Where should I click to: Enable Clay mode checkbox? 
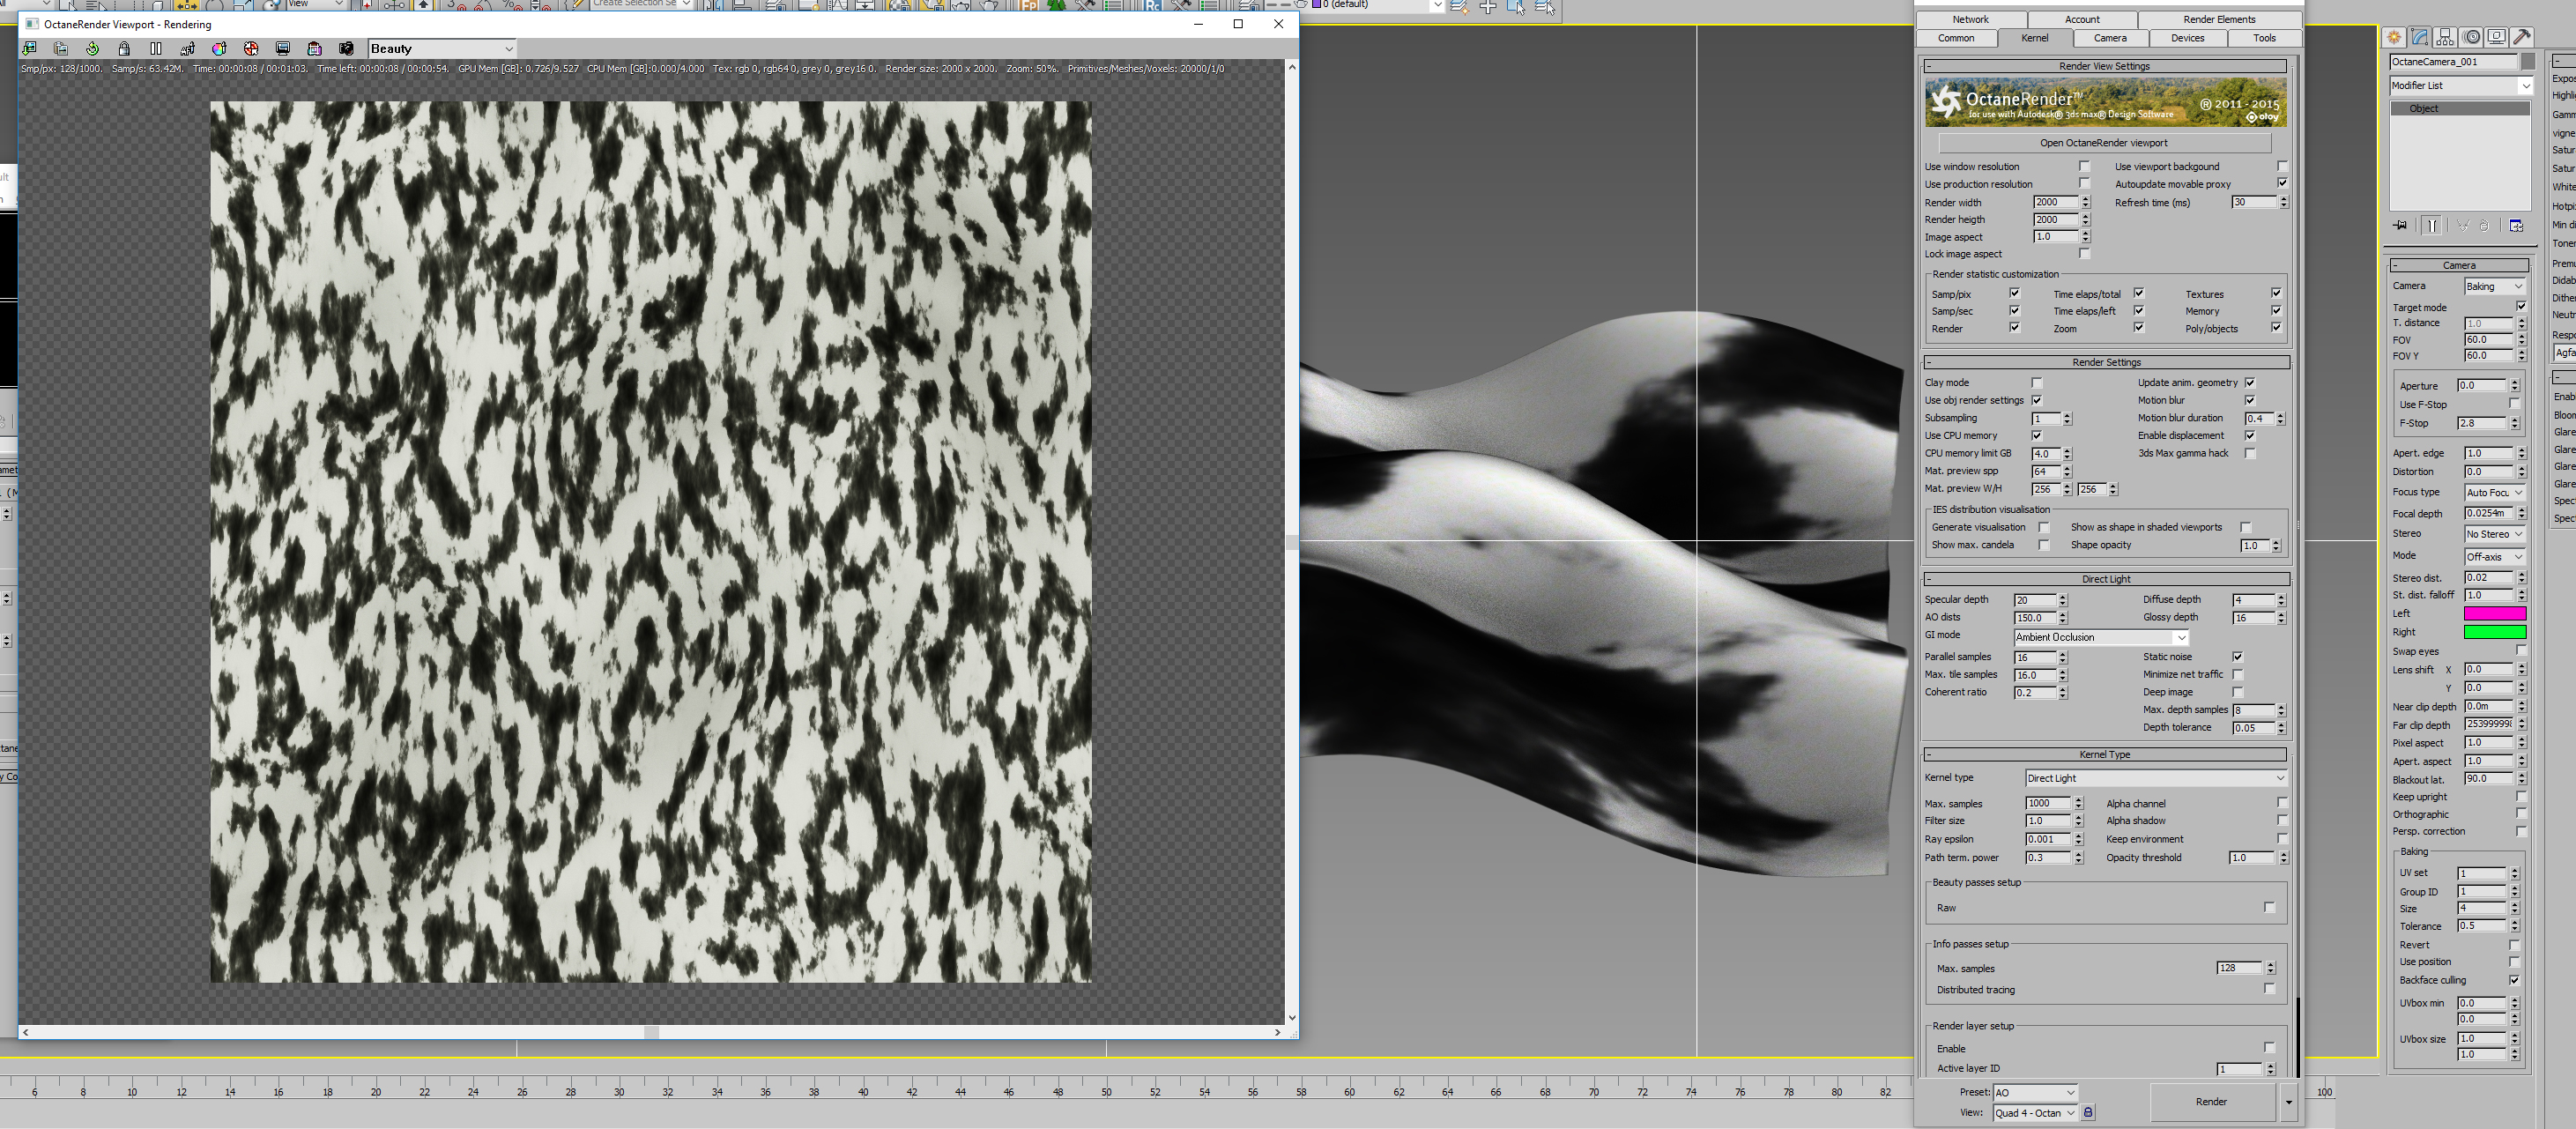pyautogui.click(x=2037, y=383)
